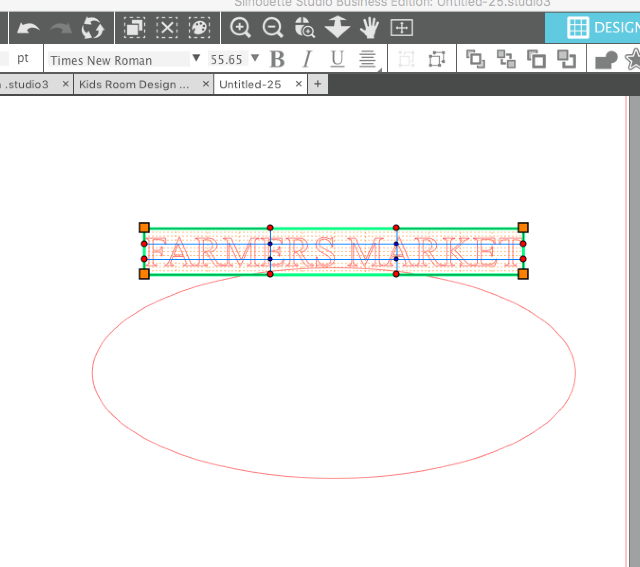Image resolution: width=640 pixels, height=567 pixels.
Task: Click the Select by Color icon
Action: (x=199, y=28)
